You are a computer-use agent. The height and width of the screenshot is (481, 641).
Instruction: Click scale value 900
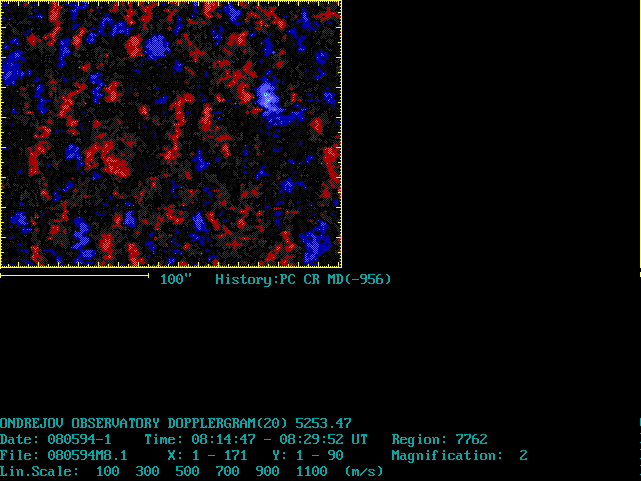[268, 471]
